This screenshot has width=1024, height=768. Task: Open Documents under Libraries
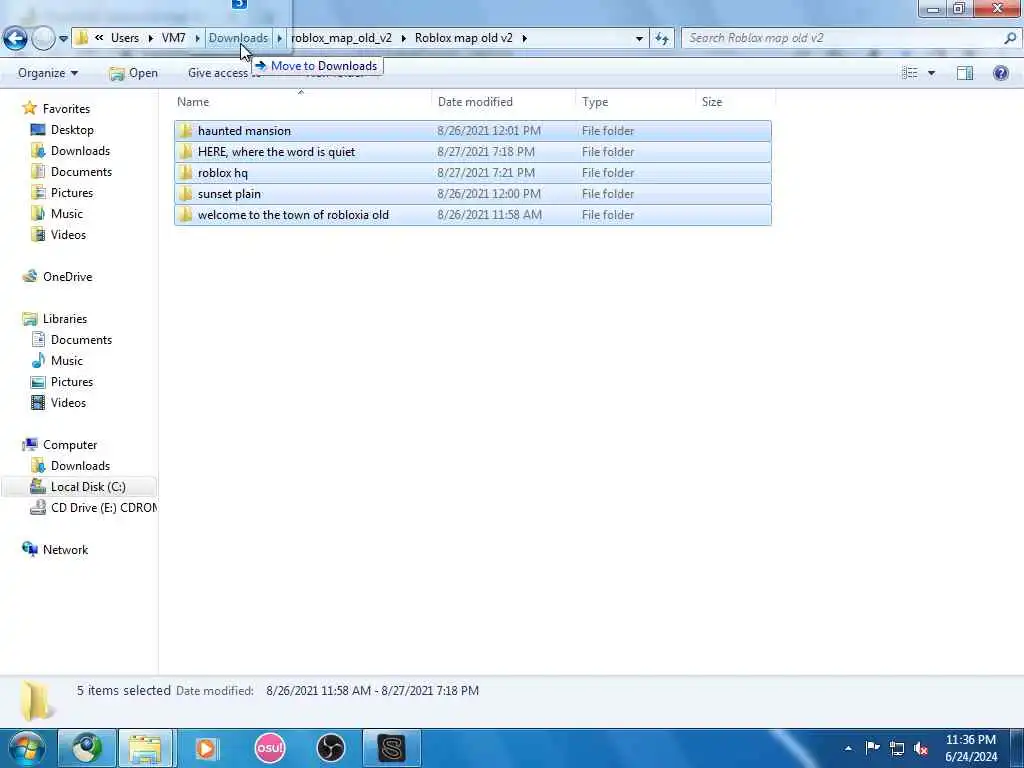point(81,340)
